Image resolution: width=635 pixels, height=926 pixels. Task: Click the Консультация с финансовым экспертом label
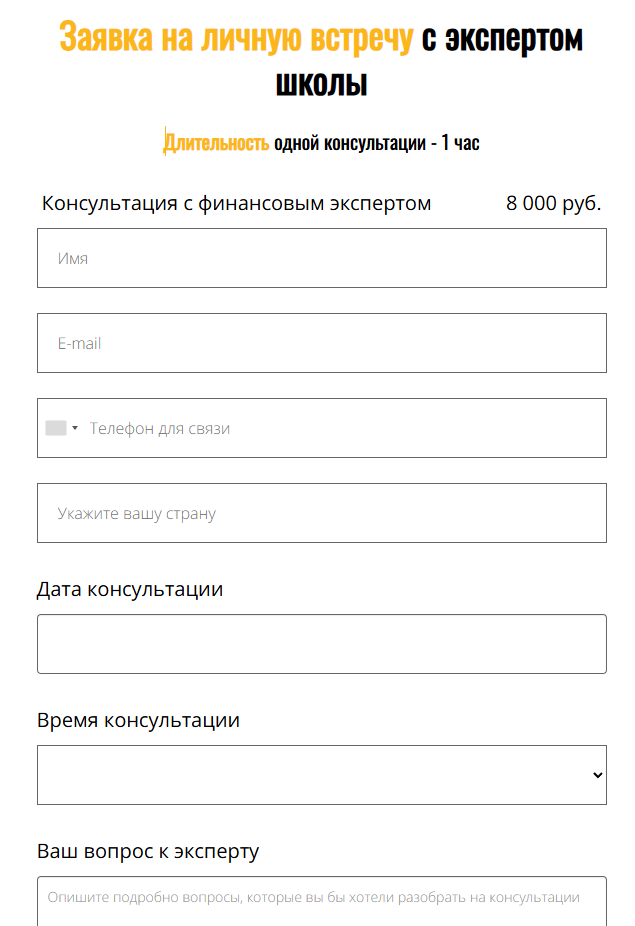coord(236,204)
